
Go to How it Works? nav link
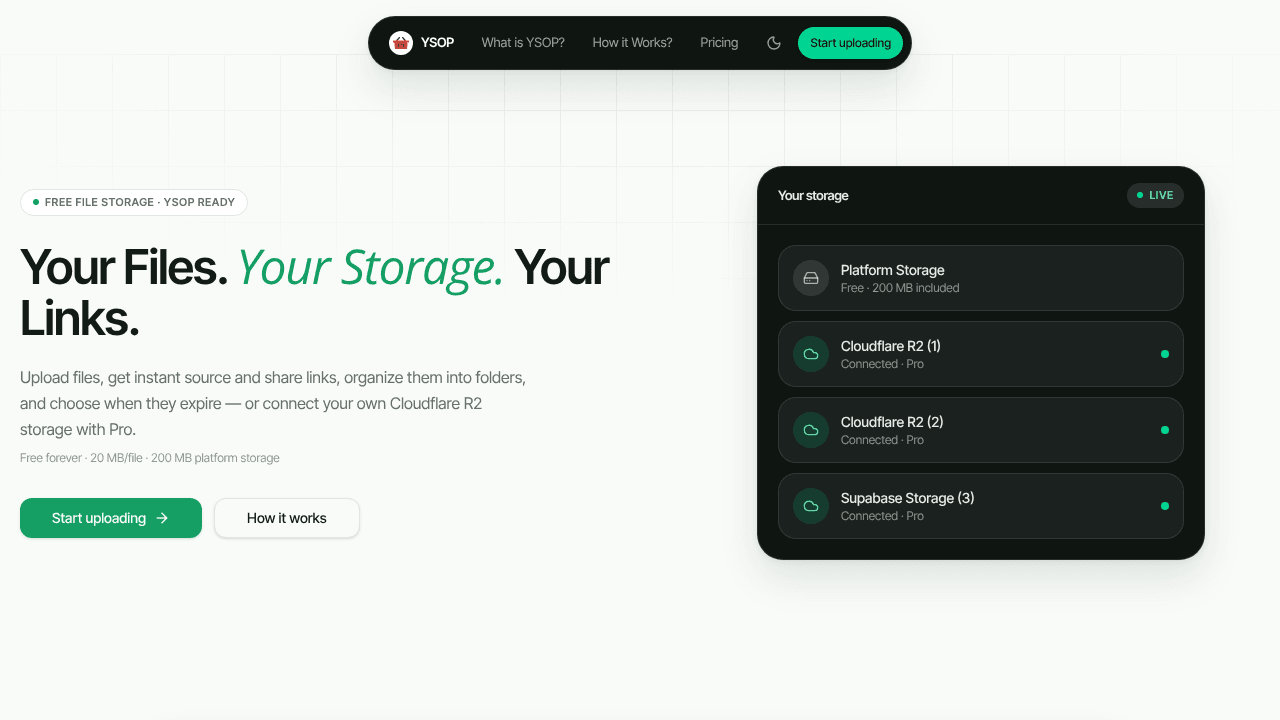point(632,43)
